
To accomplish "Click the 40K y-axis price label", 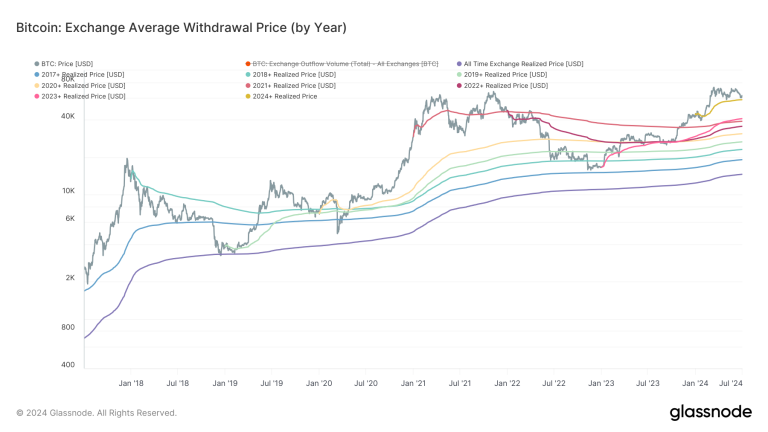I will click(68, 117).
